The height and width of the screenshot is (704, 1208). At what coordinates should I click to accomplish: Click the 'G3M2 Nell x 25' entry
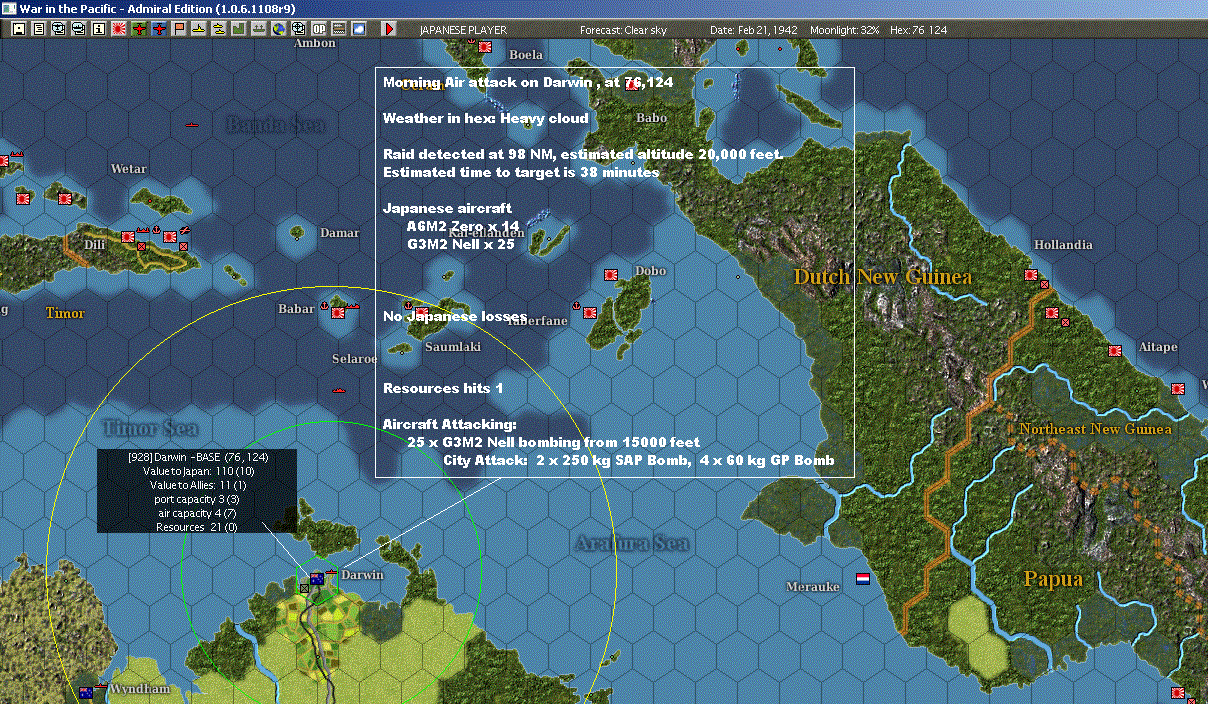(x=460, y=244)
